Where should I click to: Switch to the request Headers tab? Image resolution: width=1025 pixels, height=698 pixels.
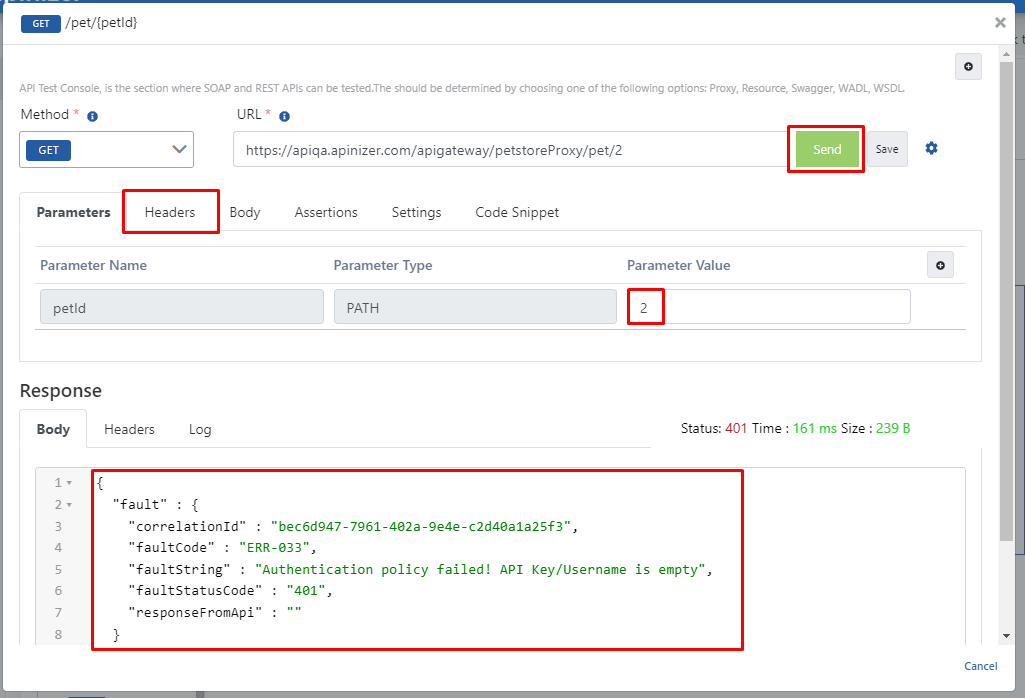[x=170, y=212]
